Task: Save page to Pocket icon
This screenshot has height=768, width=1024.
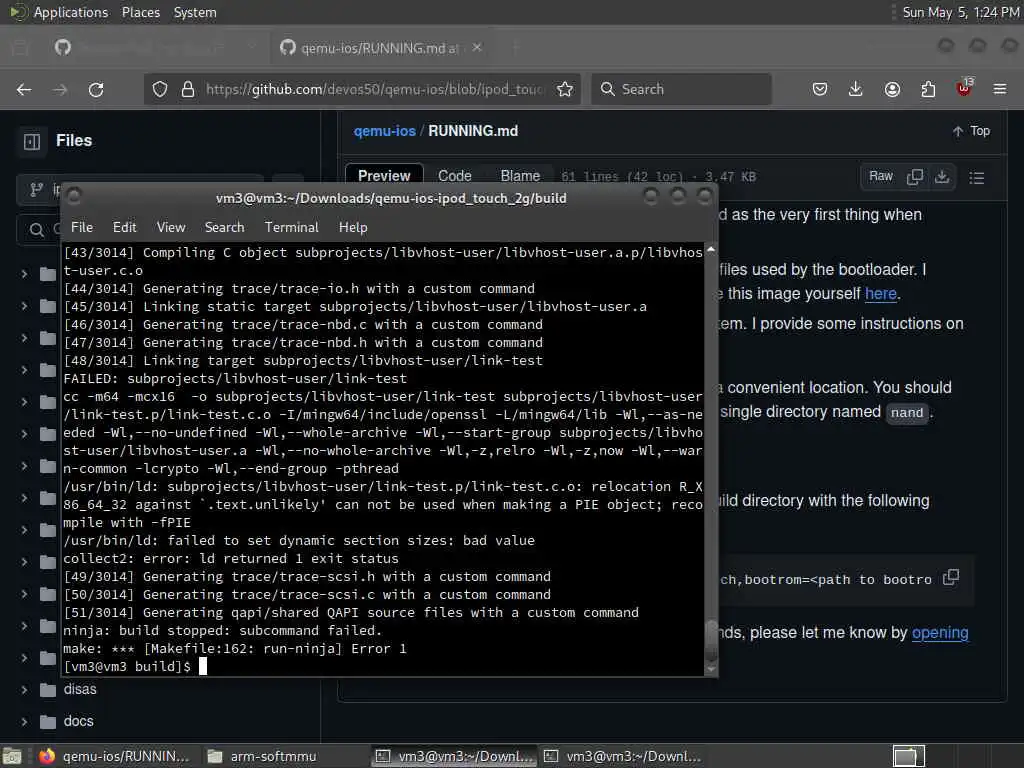Action: 820,89
